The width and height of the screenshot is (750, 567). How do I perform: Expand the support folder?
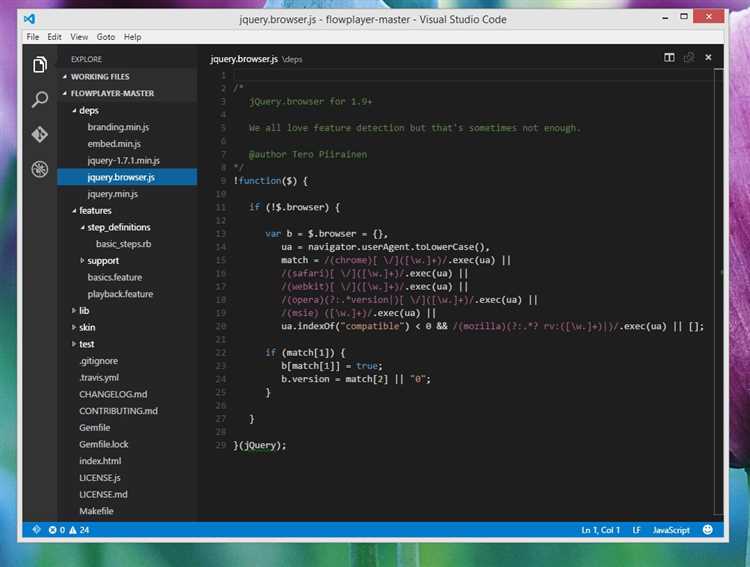coord(82,261)
